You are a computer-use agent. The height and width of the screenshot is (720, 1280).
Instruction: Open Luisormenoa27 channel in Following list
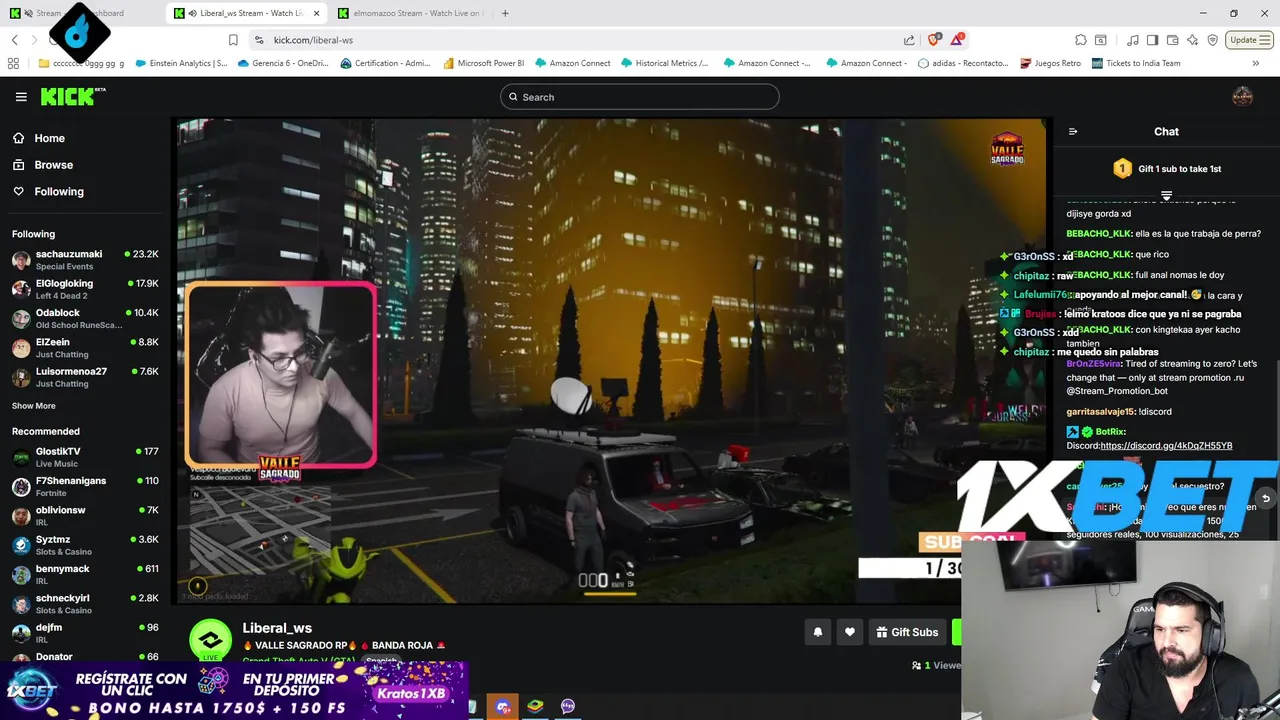tap(85, 377)
